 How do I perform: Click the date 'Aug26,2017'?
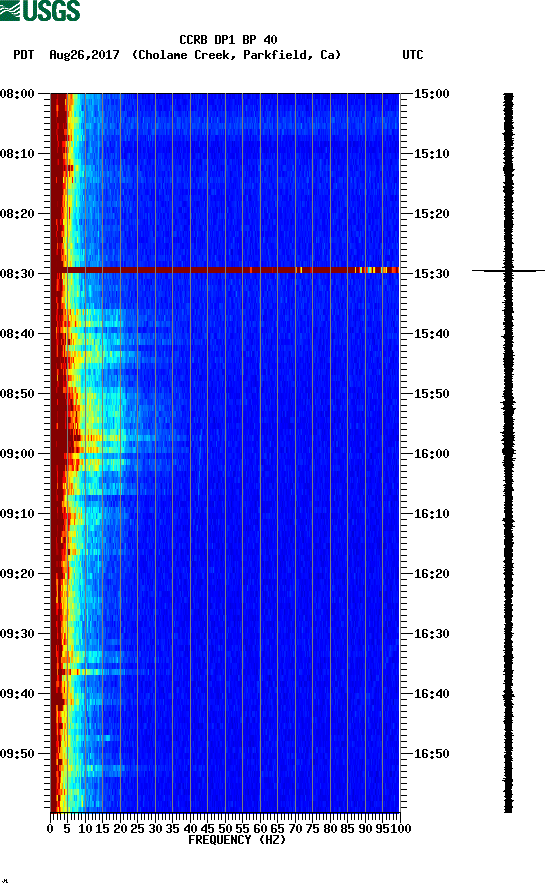(x=84, y=55)
